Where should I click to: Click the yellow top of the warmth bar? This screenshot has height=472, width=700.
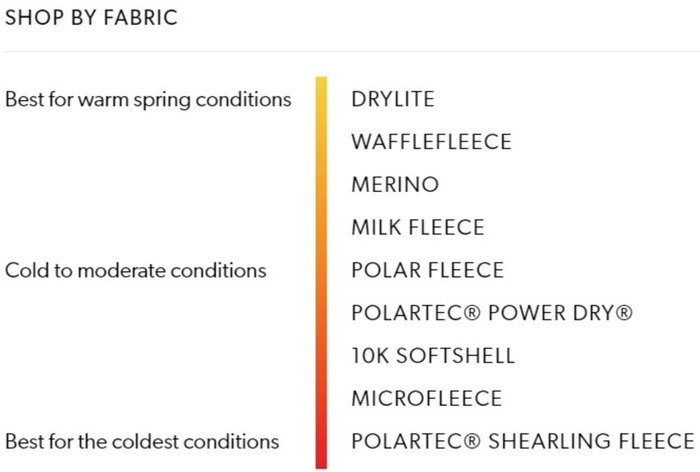tap(321, 84)
